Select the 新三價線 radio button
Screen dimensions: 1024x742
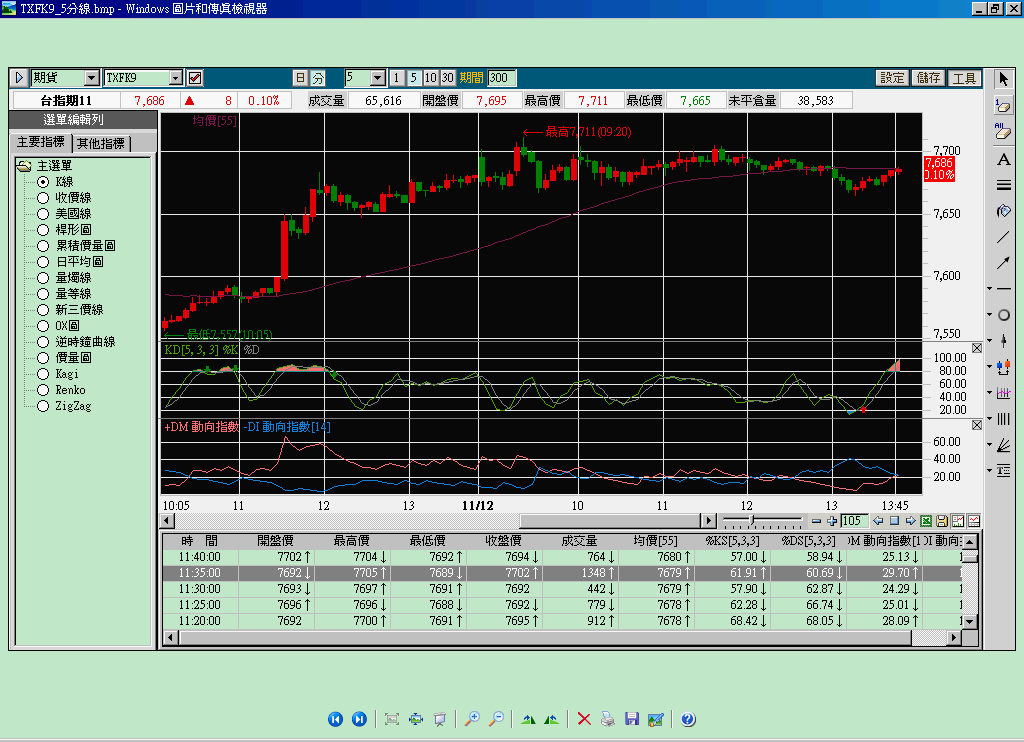[x=43, y=310]
